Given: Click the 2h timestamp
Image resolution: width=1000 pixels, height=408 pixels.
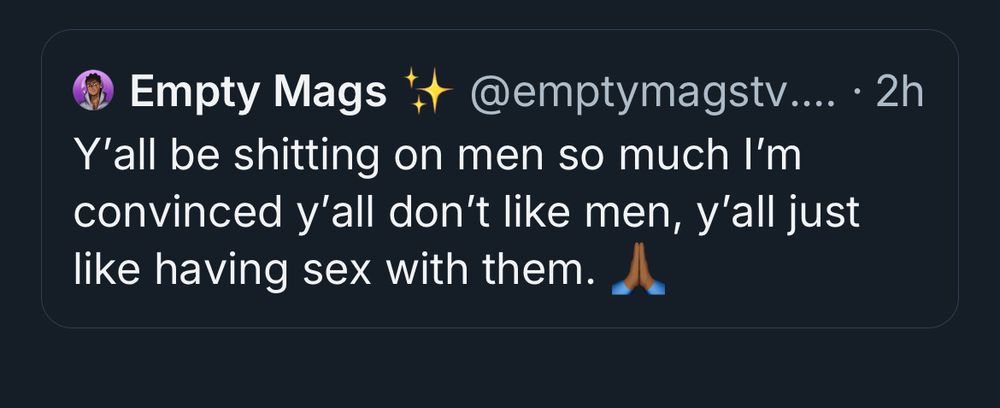Looking at the screenshot, I should (898, 93).
